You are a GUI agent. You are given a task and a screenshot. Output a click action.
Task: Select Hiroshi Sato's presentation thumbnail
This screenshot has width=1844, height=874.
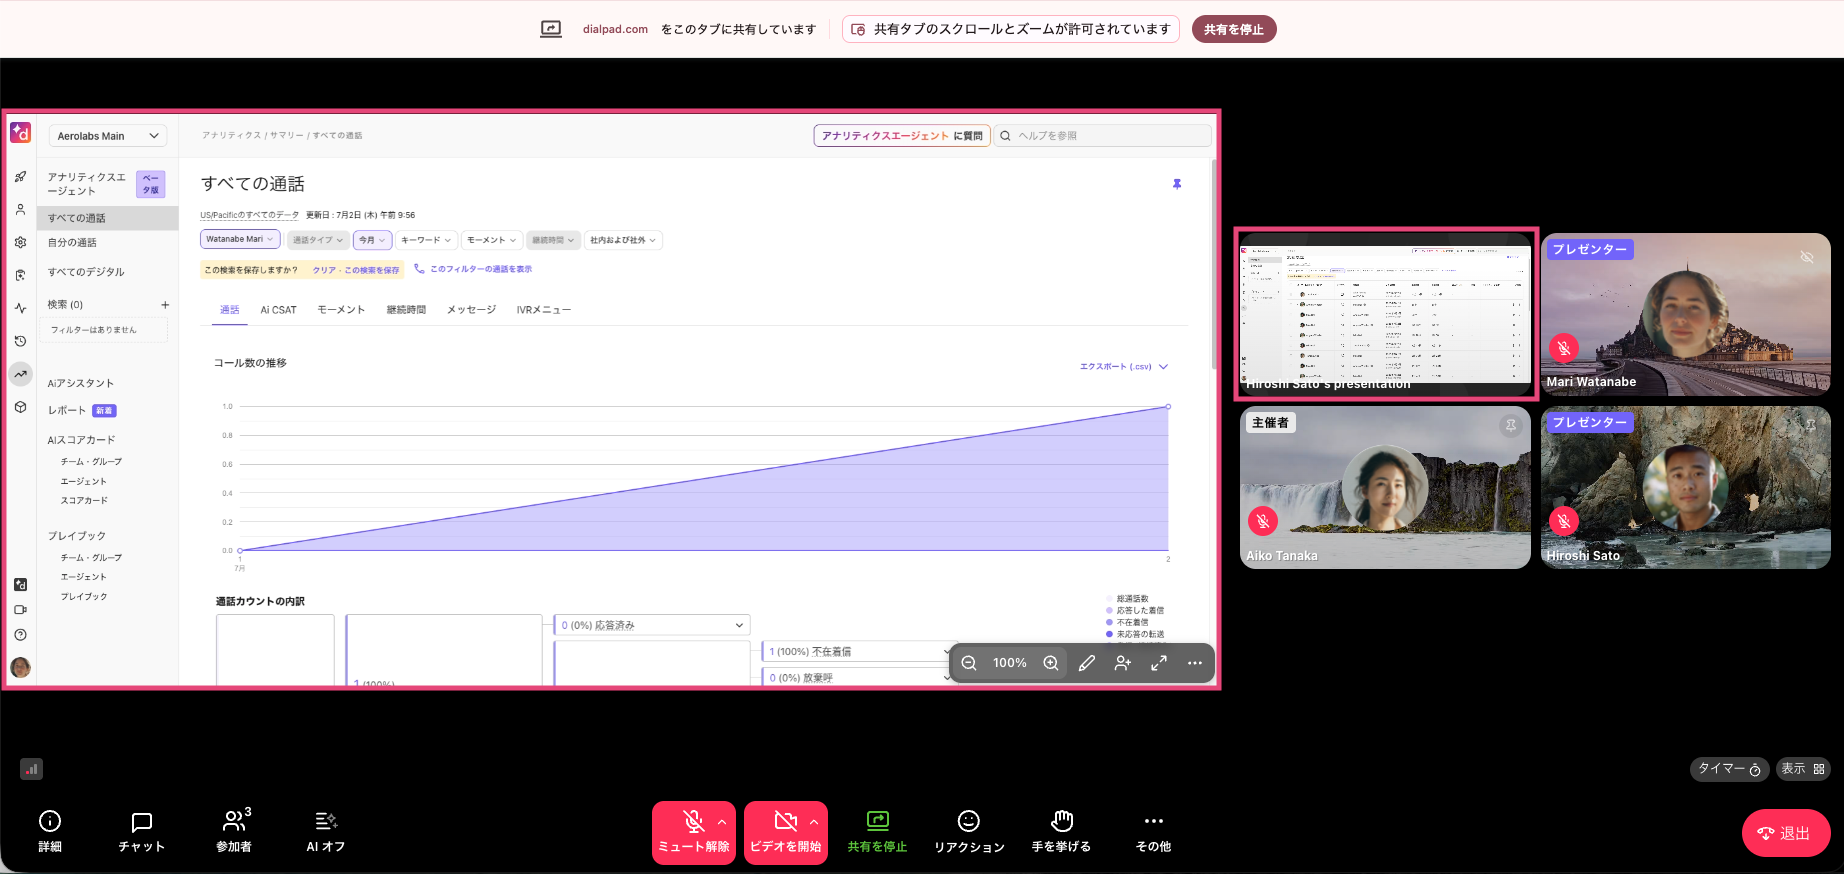click(x=1385, y=314)
